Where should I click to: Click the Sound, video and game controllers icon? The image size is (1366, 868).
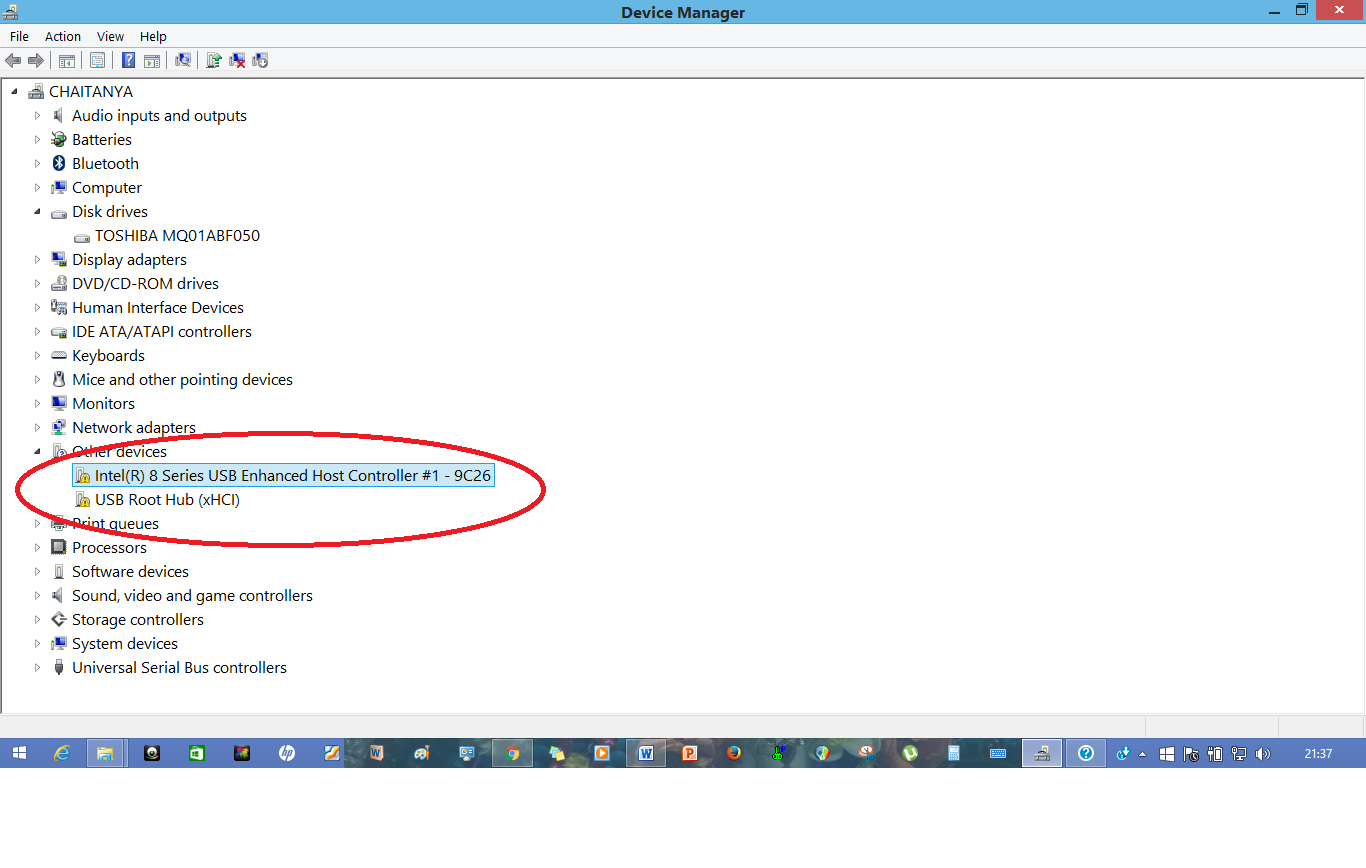[x=59, y=596]
